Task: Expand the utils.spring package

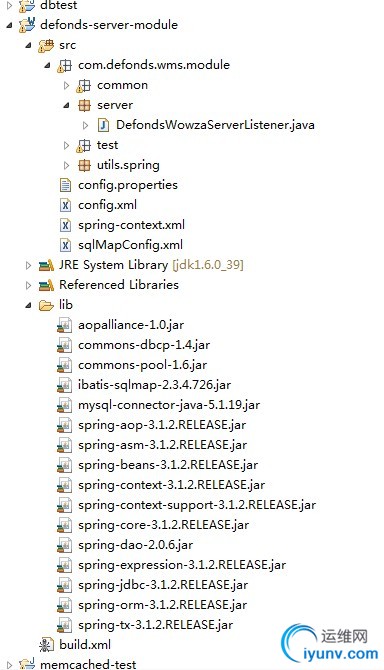Action: (66, 165)
